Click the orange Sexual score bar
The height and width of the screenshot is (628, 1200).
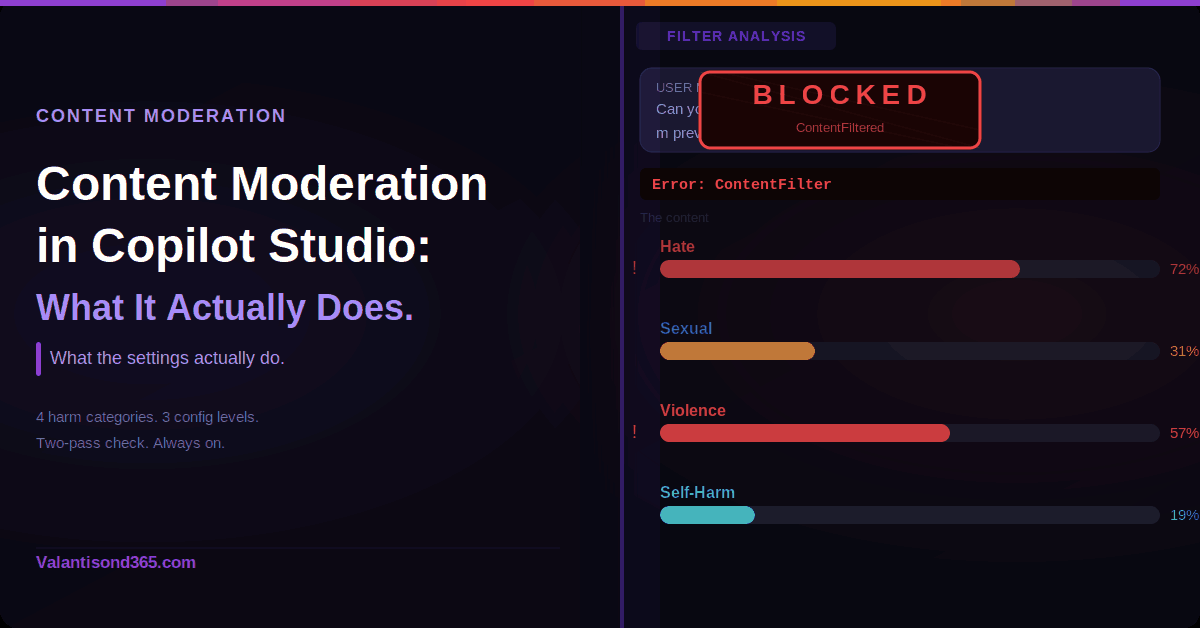(738, 351)
